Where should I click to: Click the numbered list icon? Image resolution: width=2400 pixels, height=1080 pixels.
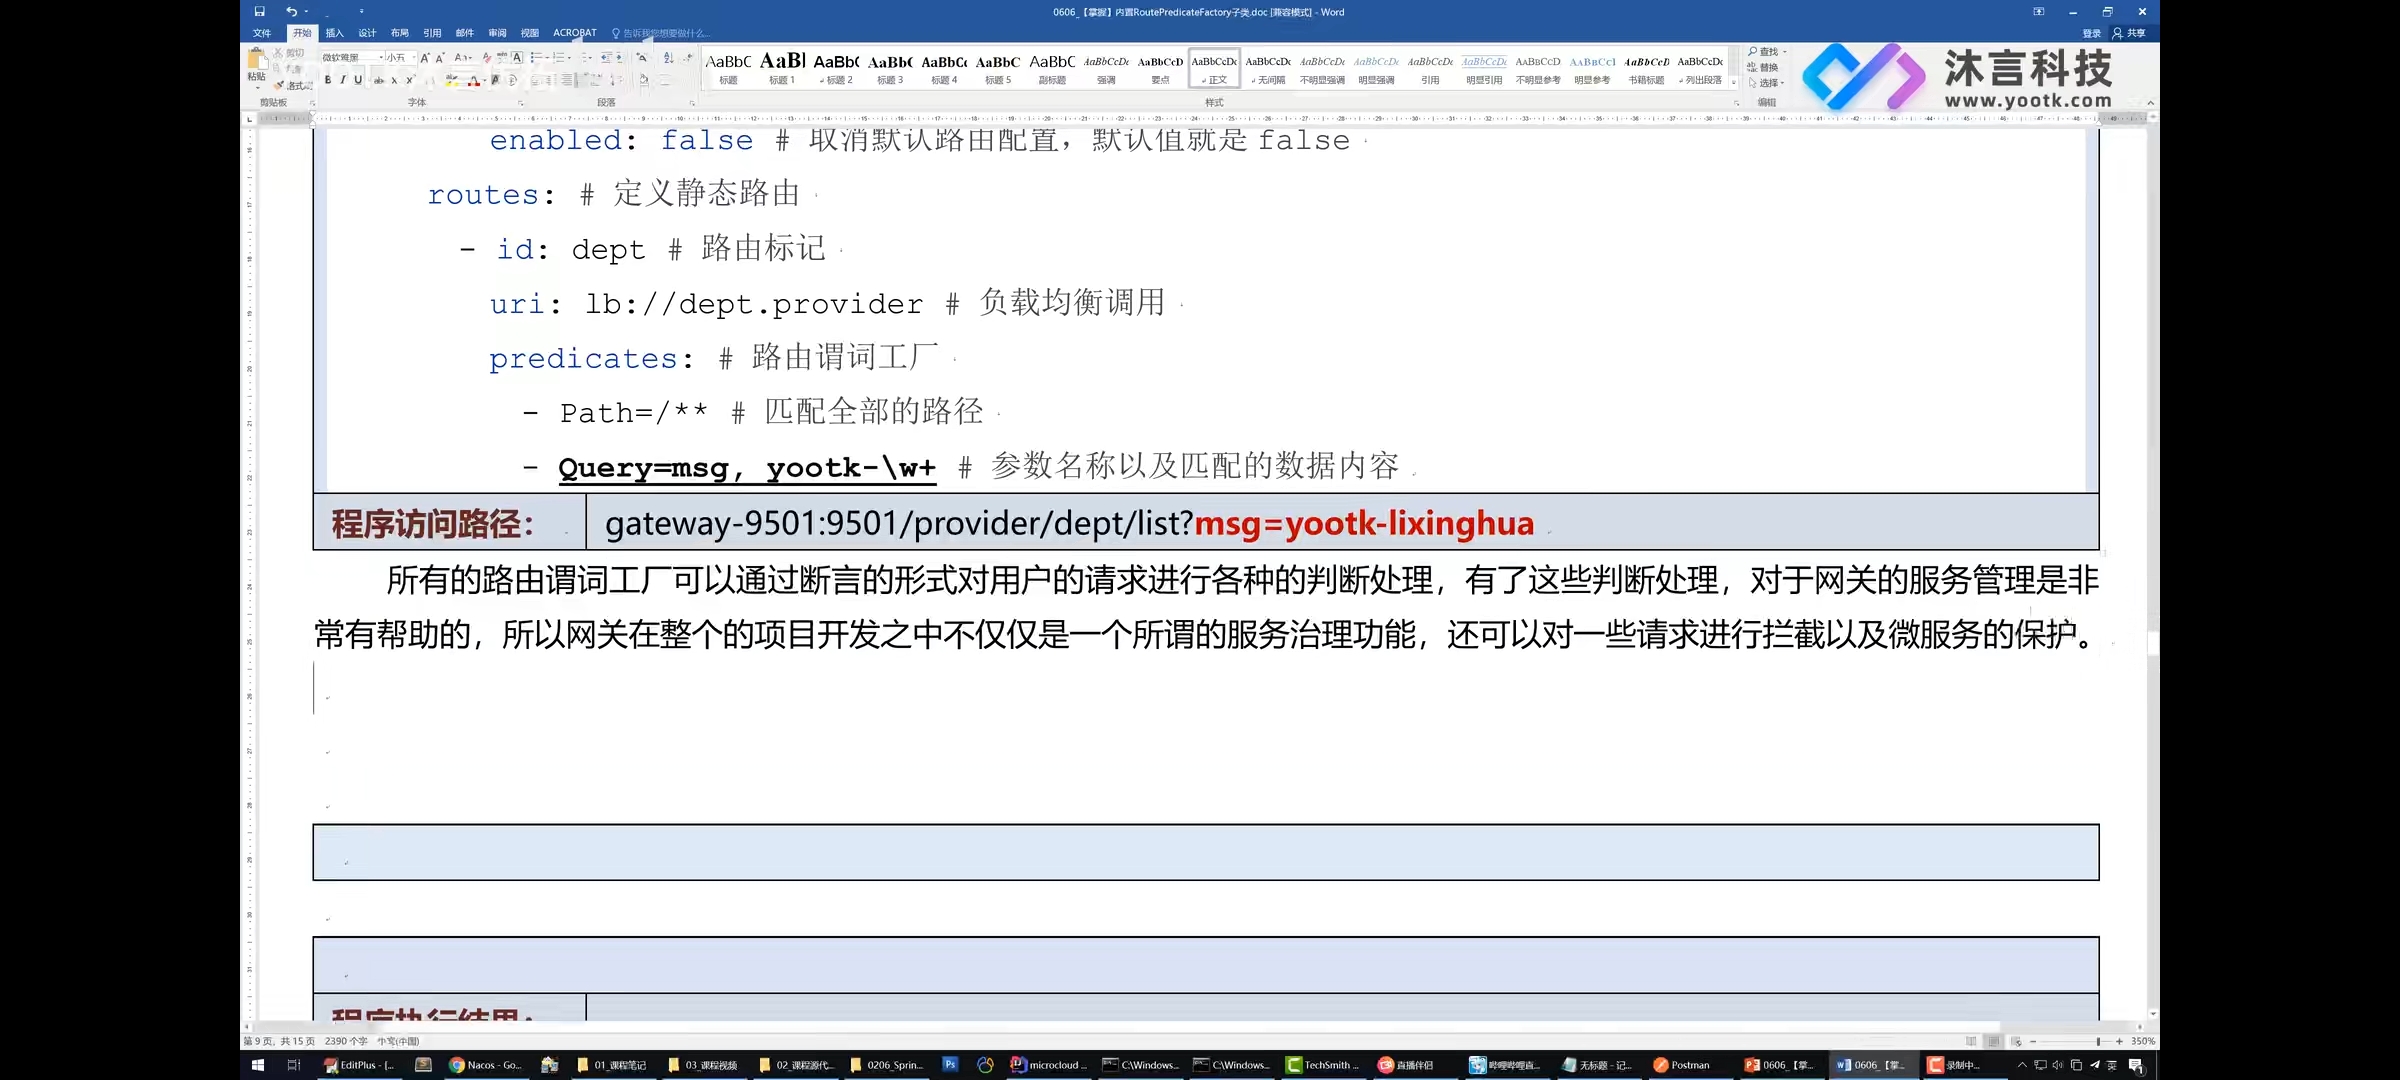(x=559, y=58)
